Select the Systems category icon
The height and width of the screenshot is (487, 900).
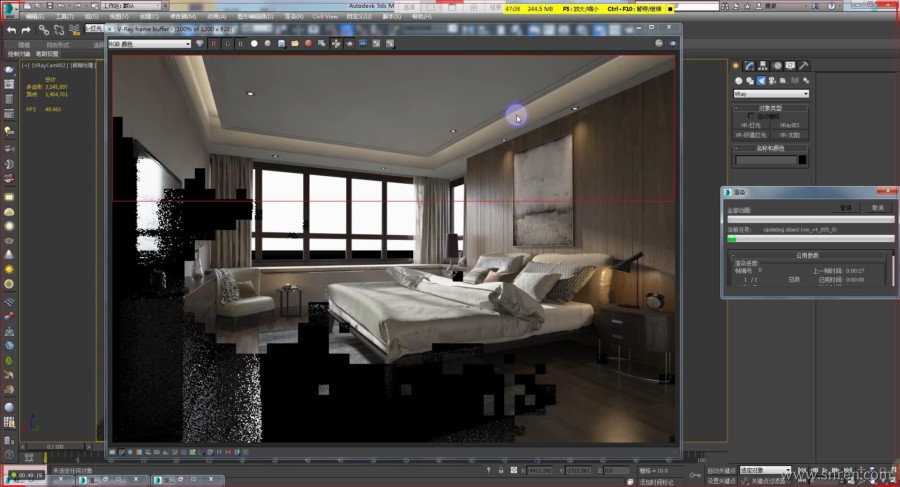[x=806, y=81]
